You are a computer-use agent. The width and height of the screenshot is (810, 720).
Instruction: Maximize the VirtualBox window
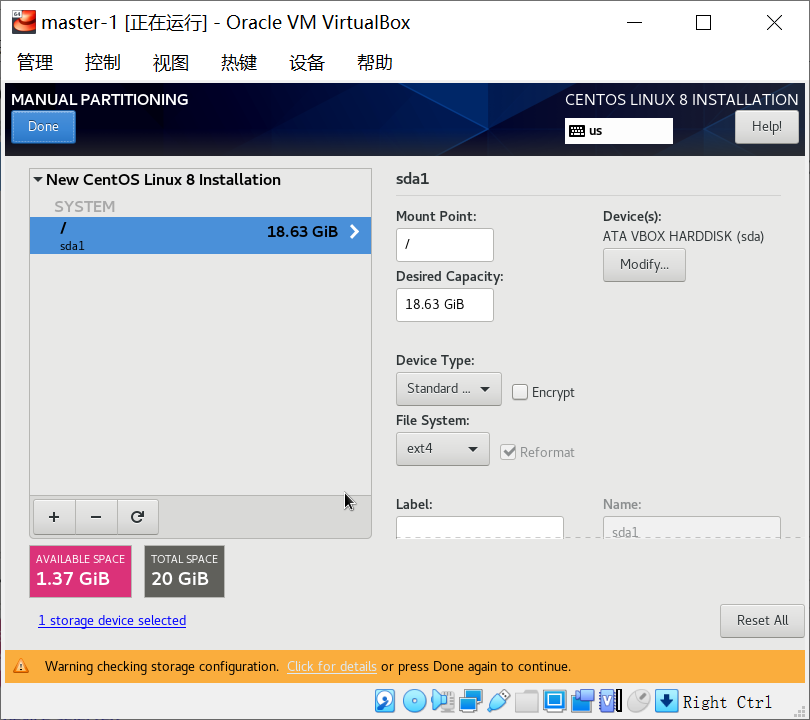[703, 22]
